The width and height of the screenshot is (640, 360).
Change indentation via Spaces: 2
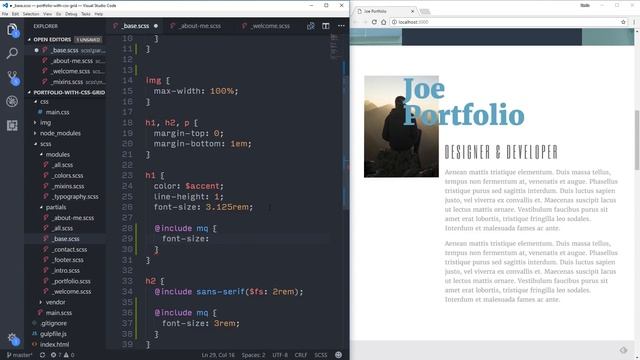click(253, 355)
